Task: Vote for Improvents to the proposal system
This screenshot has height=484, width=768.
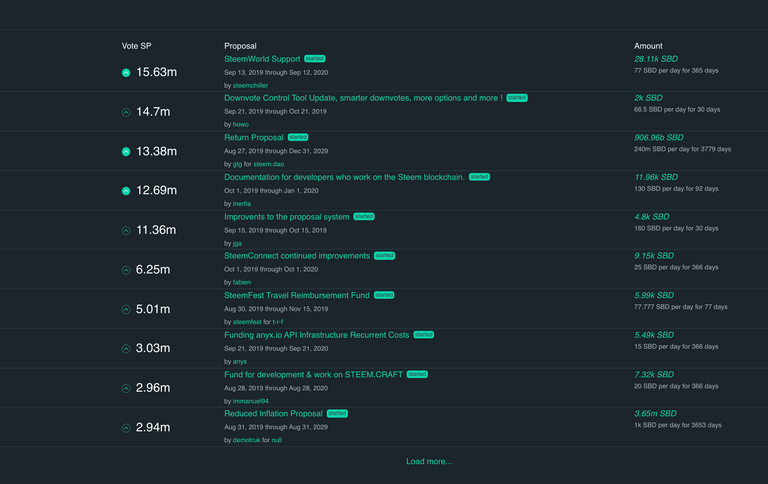Action: (x=126, y=230)
